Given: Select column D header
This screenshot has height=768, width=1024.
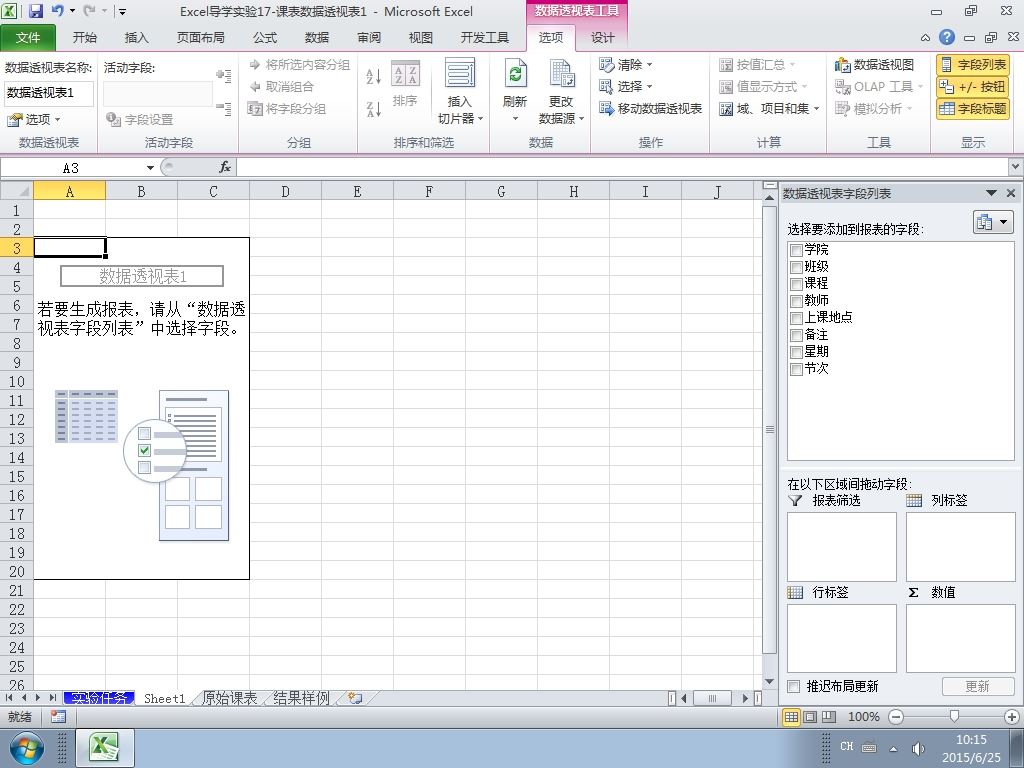Looking at the screenshot, I should coord(285,191).
